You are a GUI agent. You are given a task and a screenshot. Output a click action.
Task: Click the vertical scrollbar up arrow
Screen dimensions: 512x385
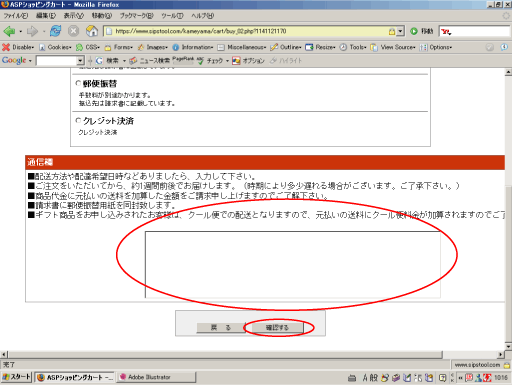click(x=508, y=72)
